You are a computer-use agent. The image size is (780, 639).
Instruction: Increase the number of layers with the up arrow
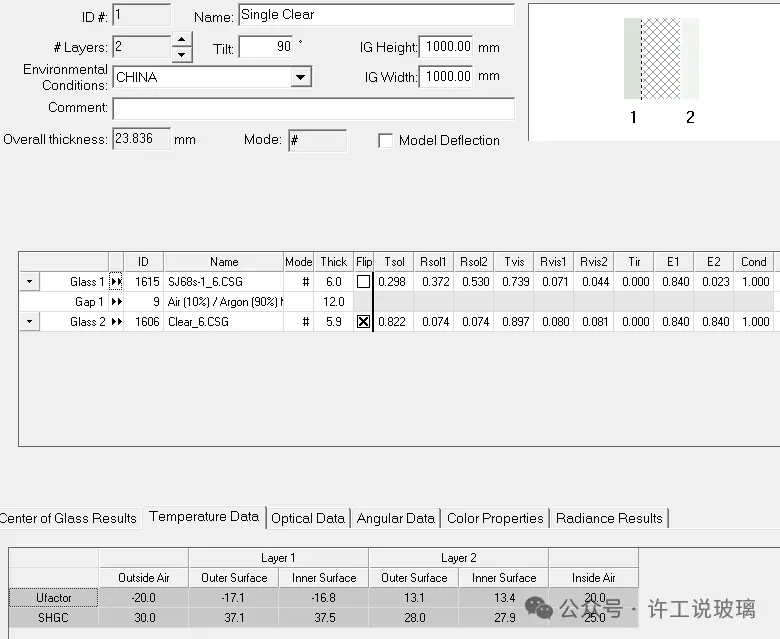182,40
